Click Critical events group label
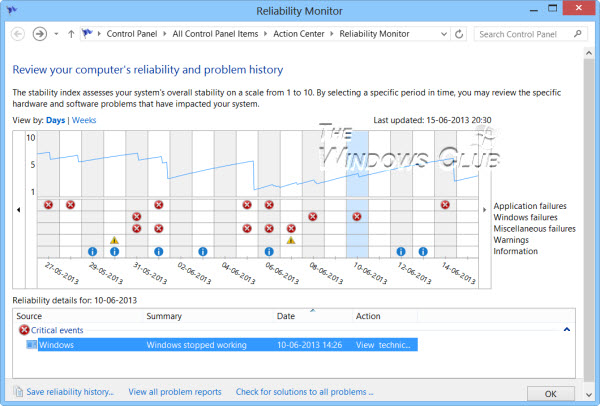The height and width of the screenshot is (406, 600). click(57, 330)
